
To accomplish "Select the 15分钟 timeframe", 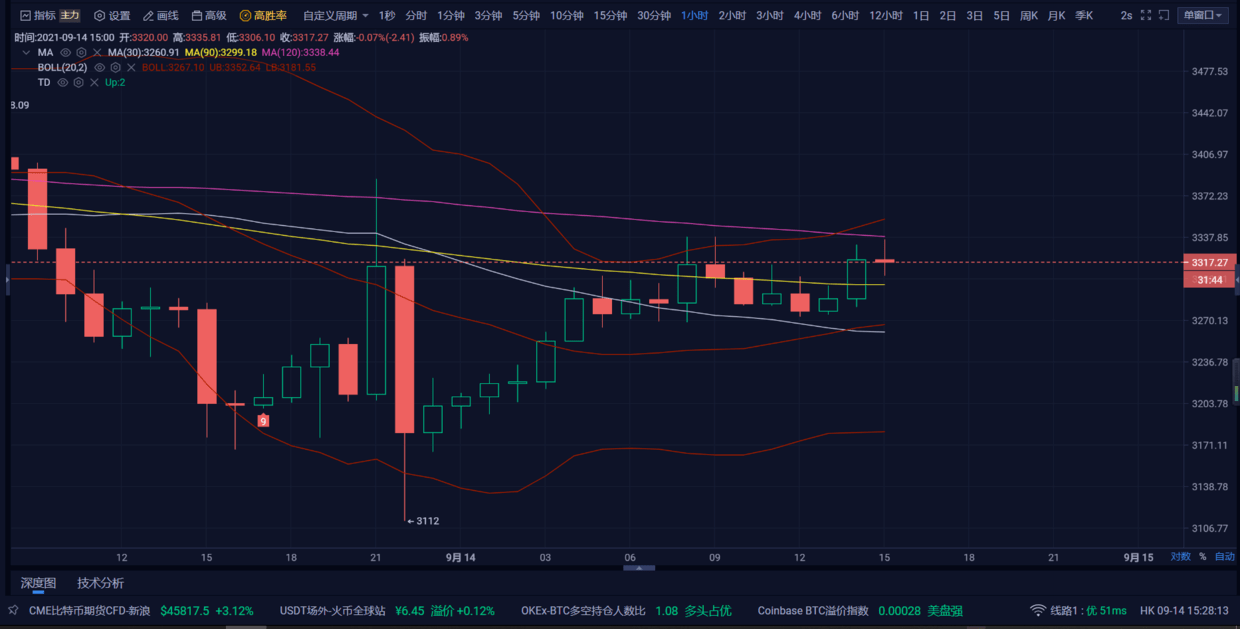I will tap(610, 16).
